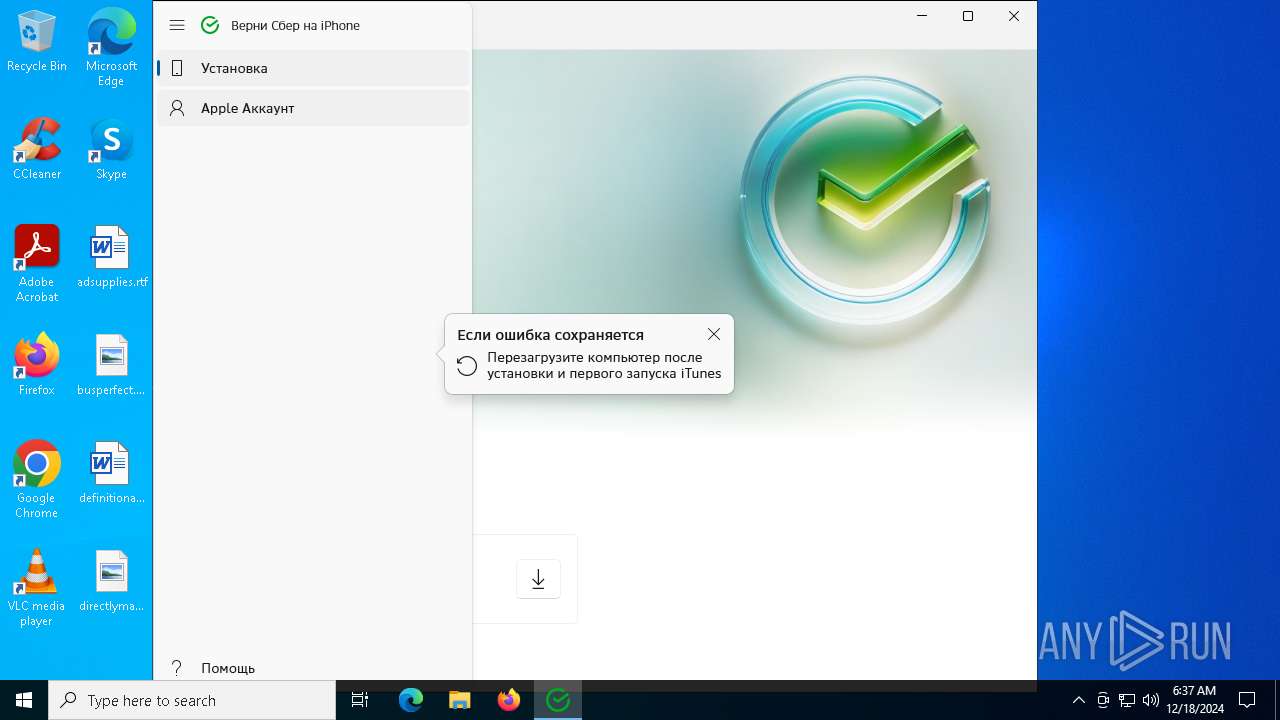Viewport: 1280px width, 720px height.
Task: Click the download arrow button
Action: pyautogui.click(x=538, y=579)
